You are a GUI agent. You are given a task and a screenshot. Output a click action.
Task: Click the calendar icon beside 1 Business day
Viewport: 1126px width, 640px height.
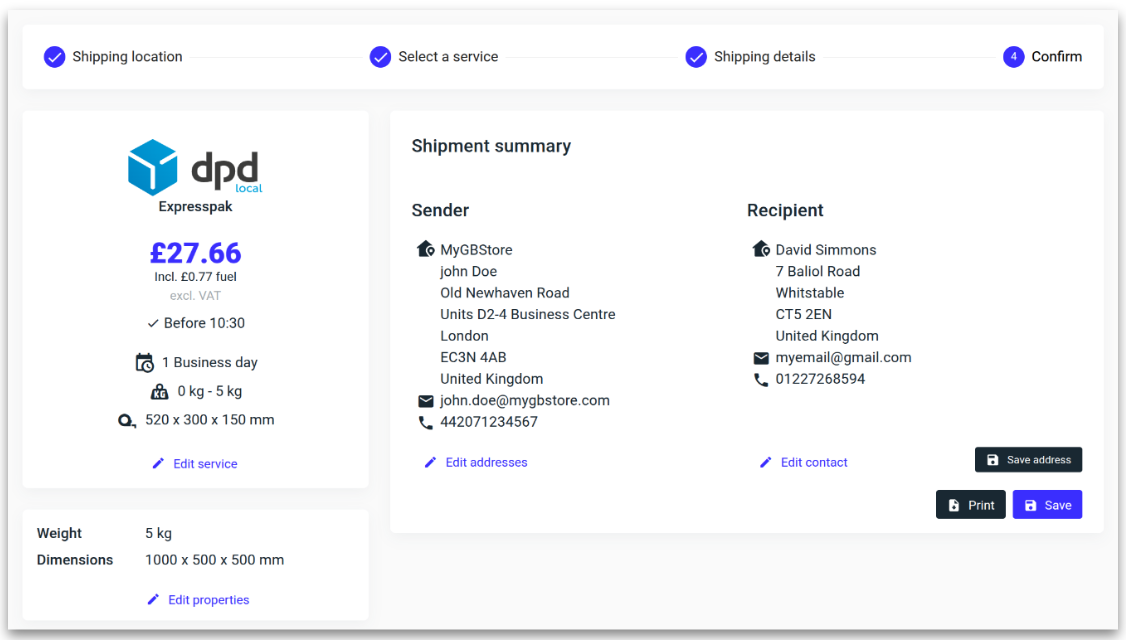click(145, 363)
